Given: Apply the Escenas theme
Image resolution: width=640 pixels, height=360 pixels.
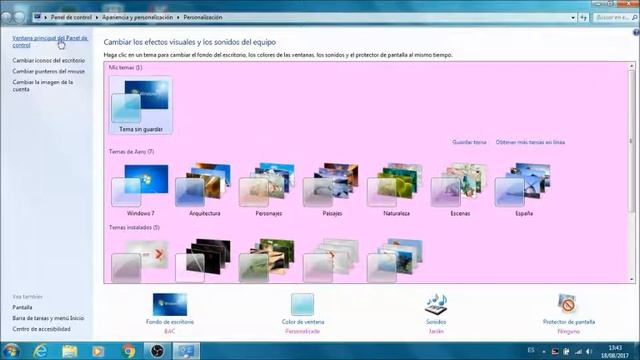Looking at the screenshot, I should [460, 190].
